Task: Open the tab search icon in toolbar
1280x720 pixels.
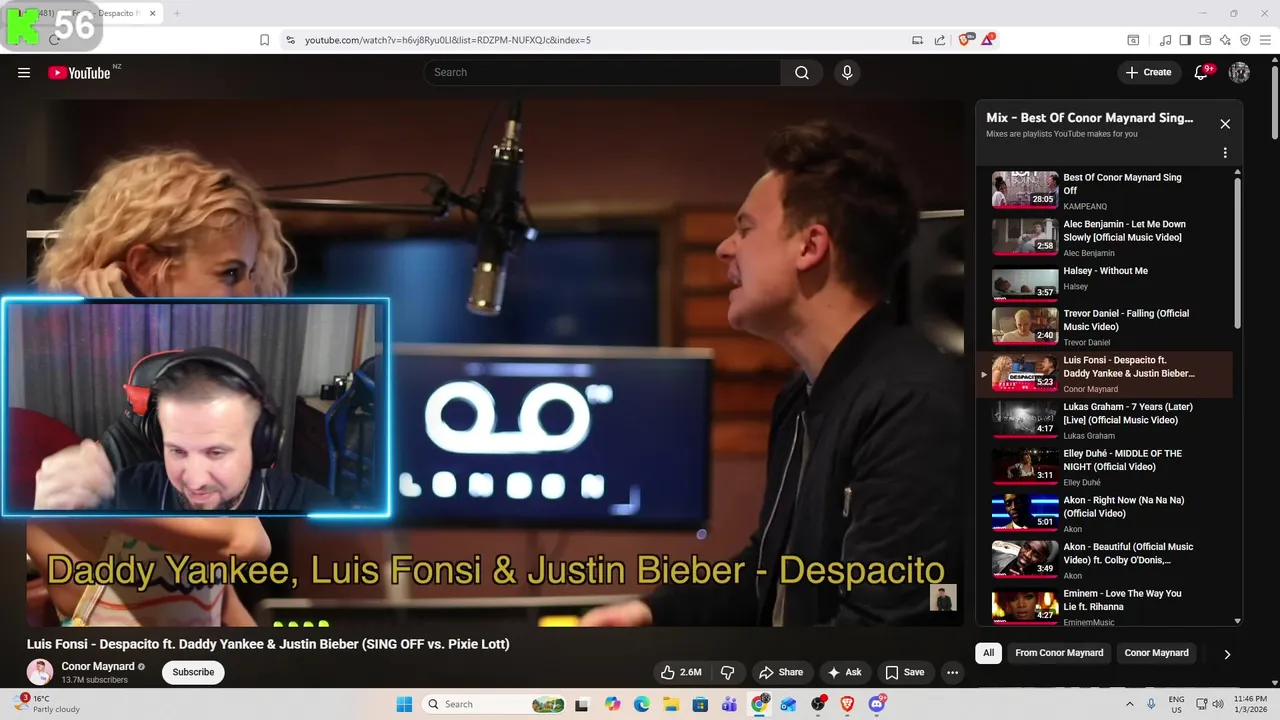Action: pyautogui.click(x=1133, y=40)
